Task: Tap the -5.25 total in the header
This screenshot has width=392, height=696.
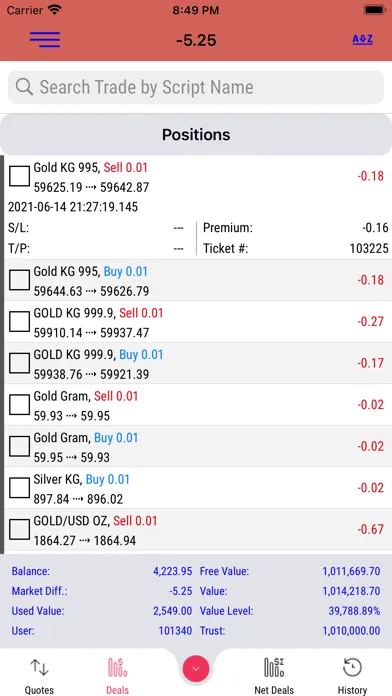Action: pos(196,40)
